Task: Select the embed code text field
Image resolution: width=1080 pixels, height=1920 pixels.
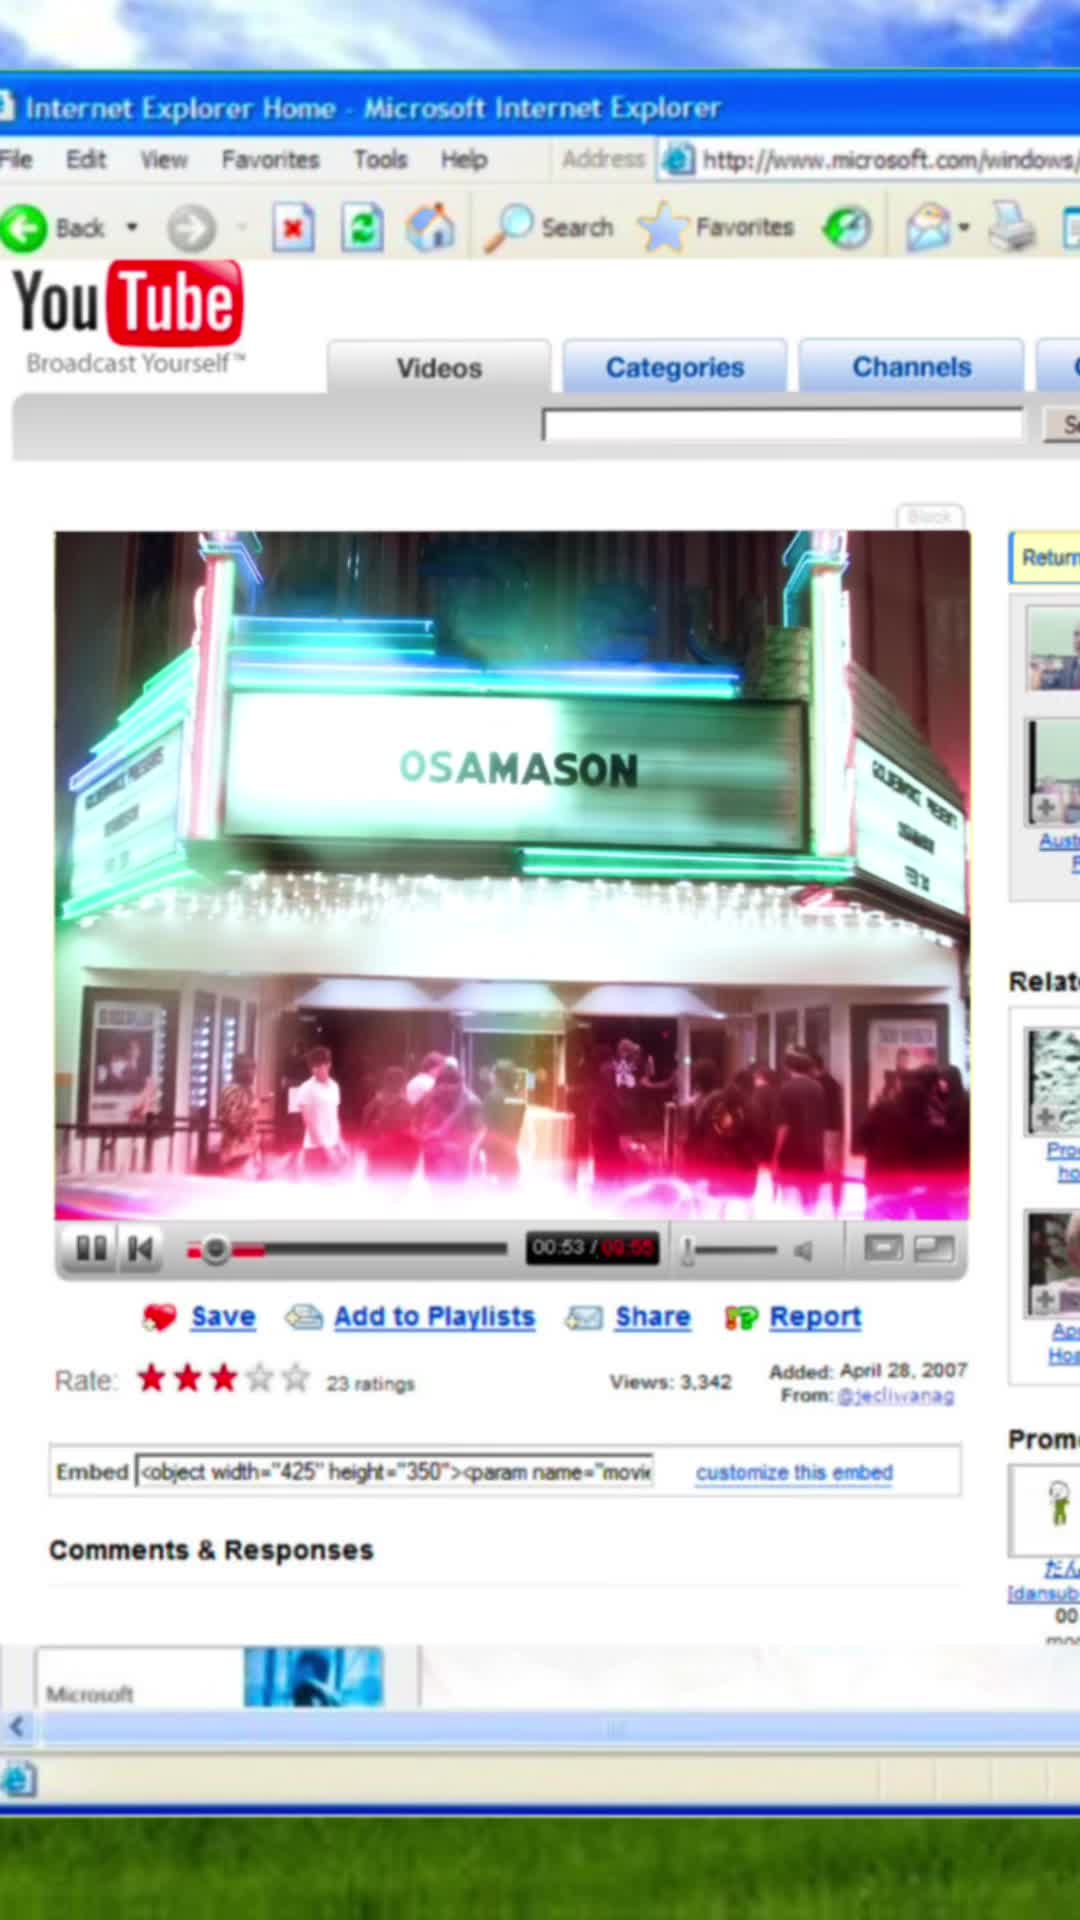Action: [x=395, y=1472]
